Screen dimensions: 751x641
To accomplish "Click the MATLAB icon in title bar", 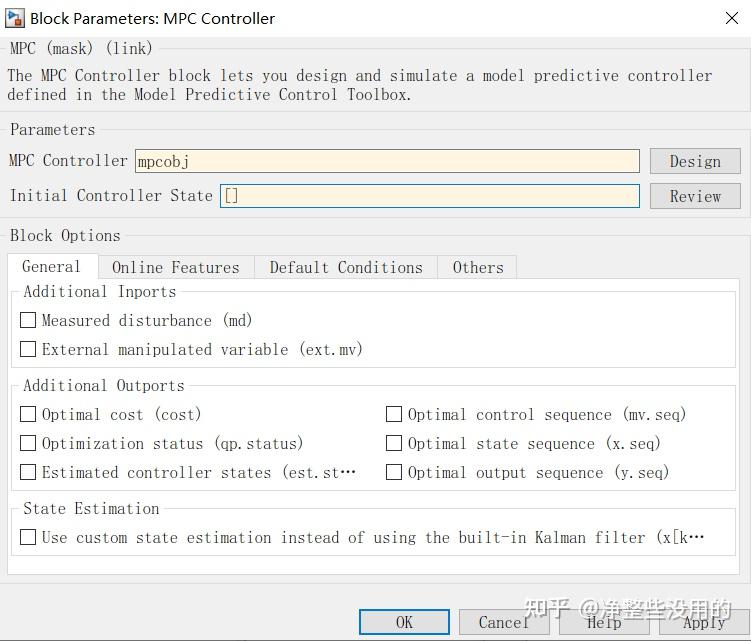I will point(14,18).
